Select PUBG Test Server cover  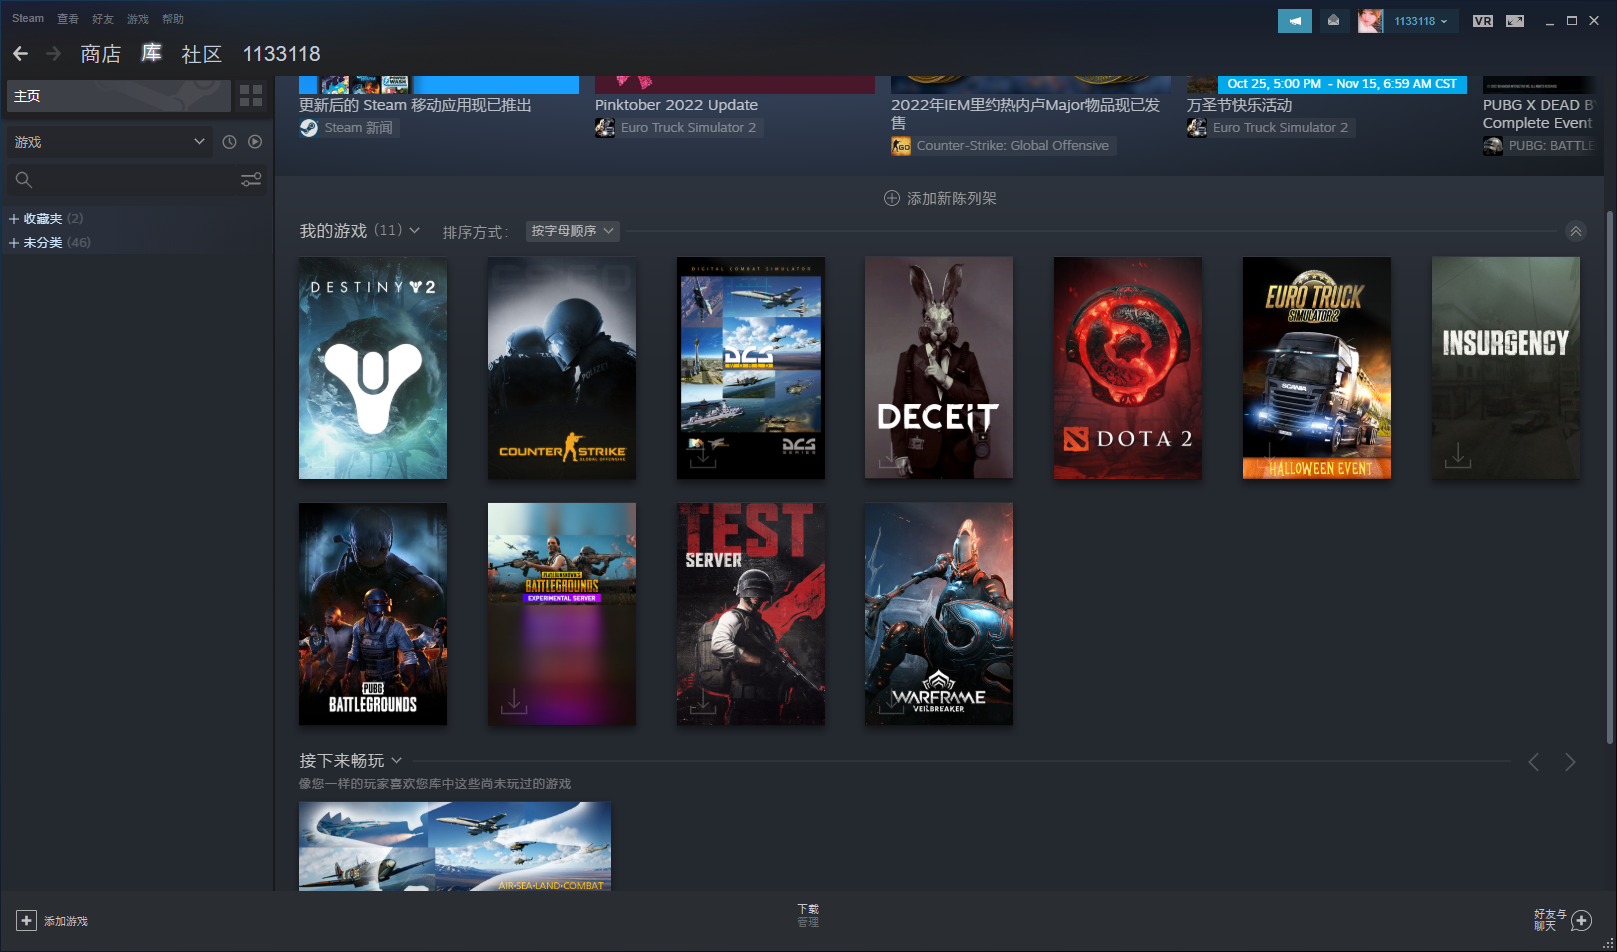point(751,614)
